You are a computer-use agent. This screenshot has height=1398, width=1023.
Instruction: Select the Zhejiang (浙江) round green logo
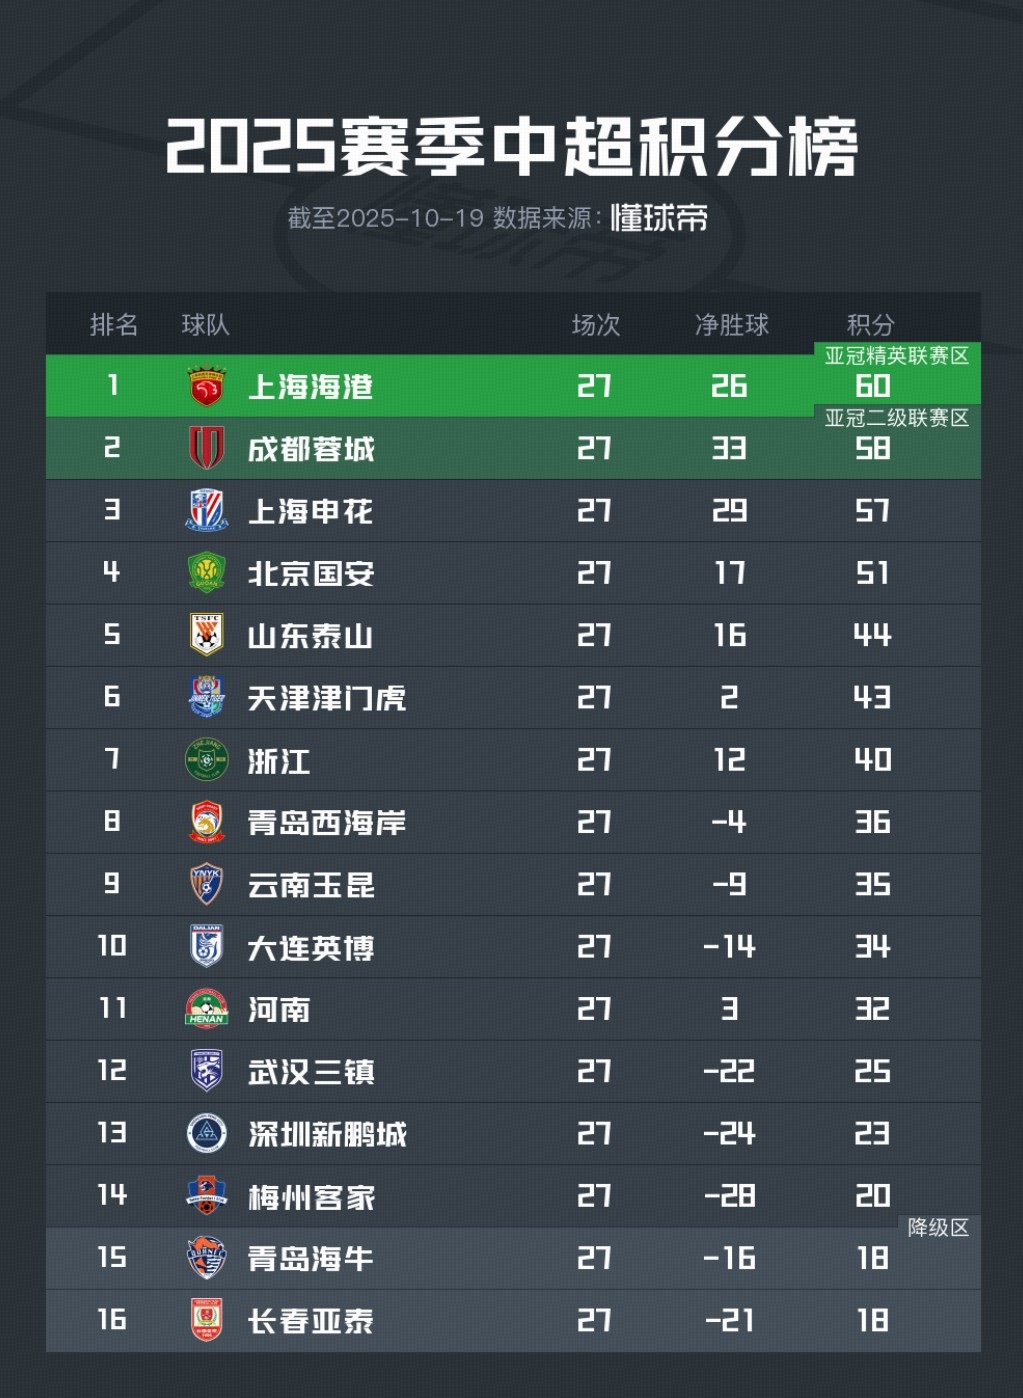coord(207,760)
